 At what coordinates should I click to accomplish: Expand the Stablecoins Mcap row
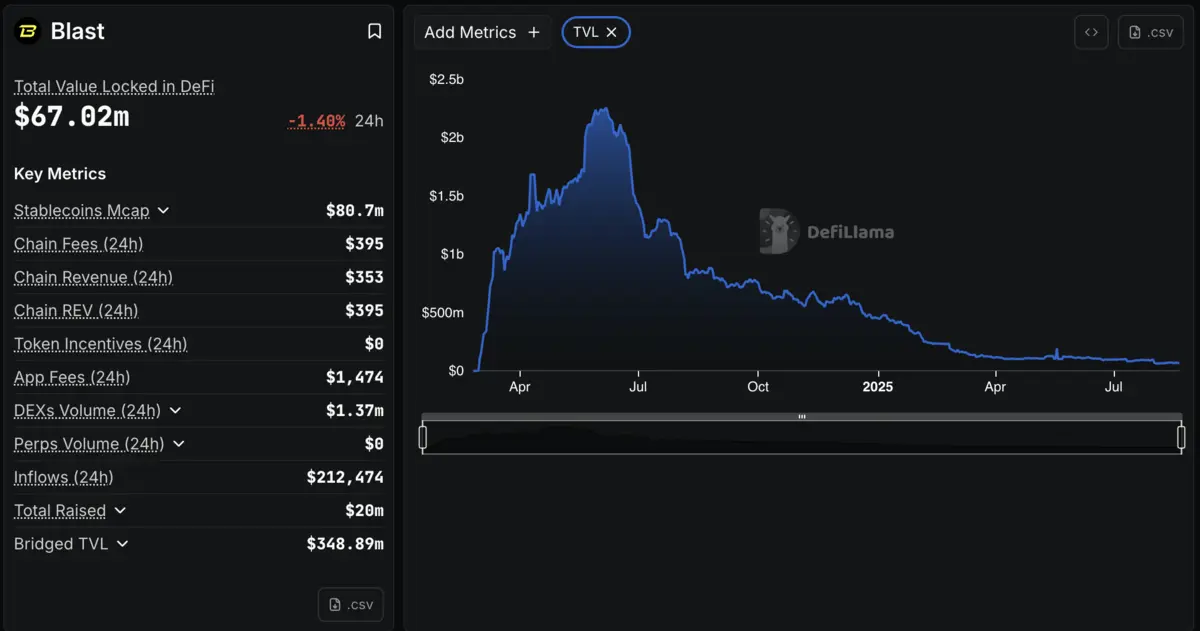[164, 211]
